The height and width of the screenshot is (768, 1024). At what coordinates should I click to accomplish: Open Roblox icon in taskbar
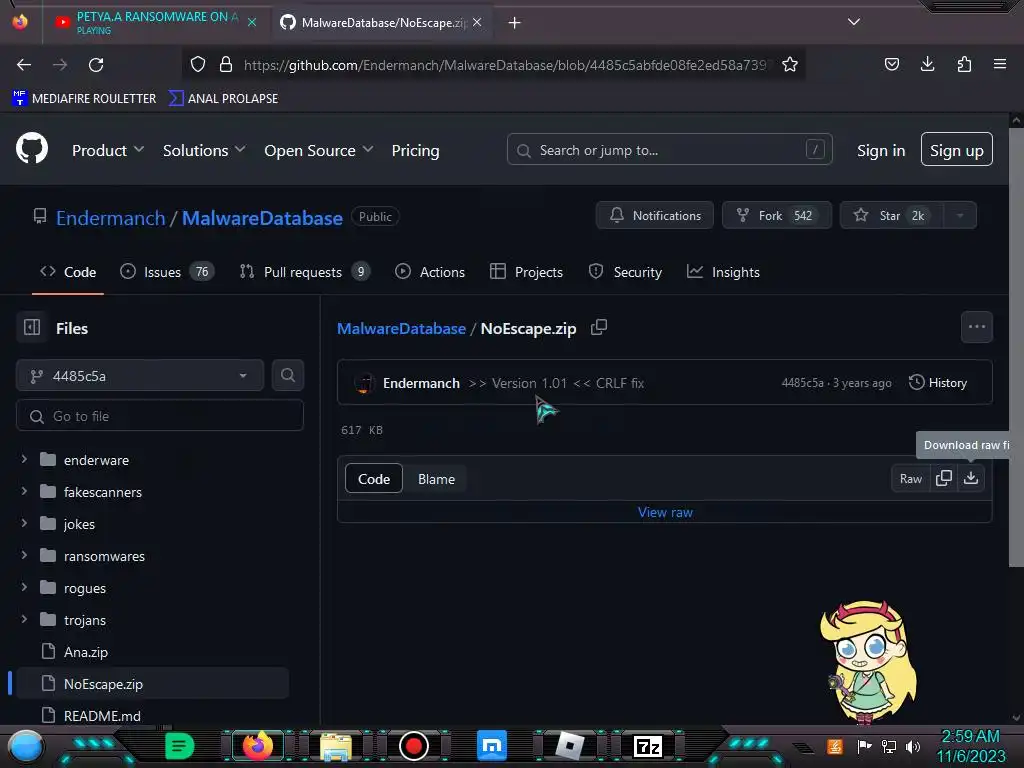tap(569, 746)
